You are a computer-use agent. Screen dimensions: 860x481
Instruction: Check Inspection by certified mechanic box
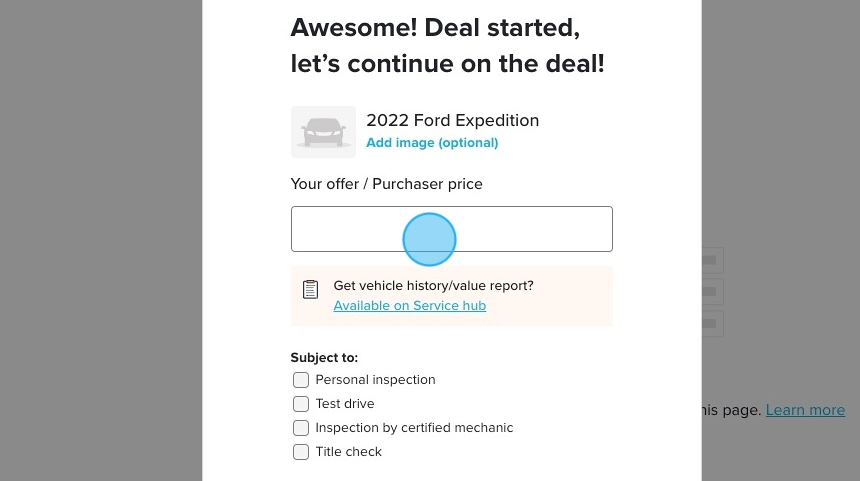[x=301, y=428]
